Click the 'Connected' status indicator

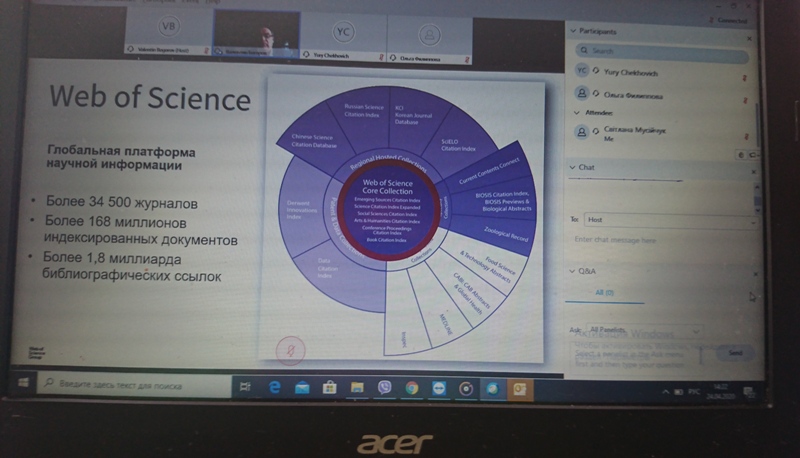pos(728,20)
